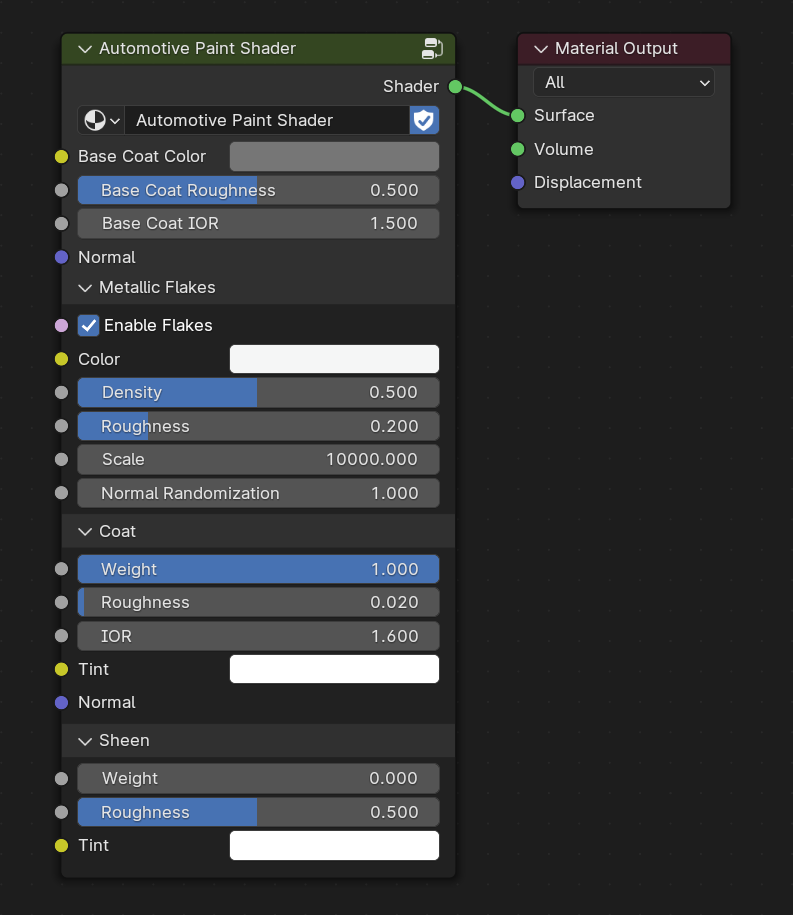Click the node group edit icon in header
This screenshot has width=793, height=915.
(433, 48)
